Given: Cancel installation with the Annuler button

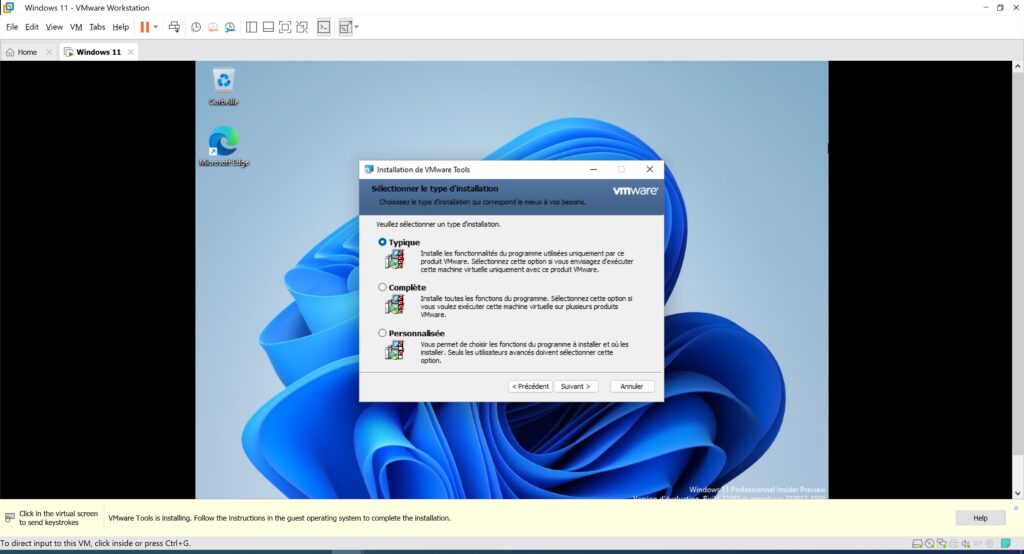Looking at the screenshot, I should pyautogui.click(x=632, y=386).
